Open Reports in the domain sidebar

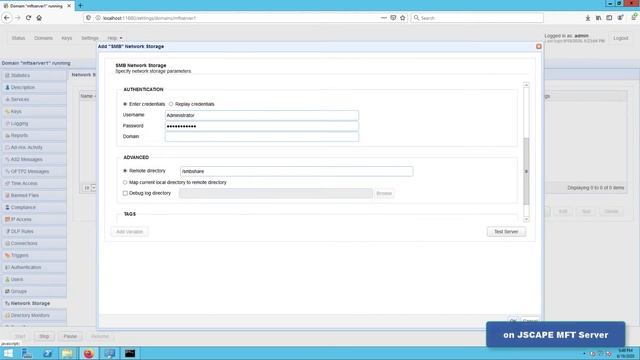33,136
